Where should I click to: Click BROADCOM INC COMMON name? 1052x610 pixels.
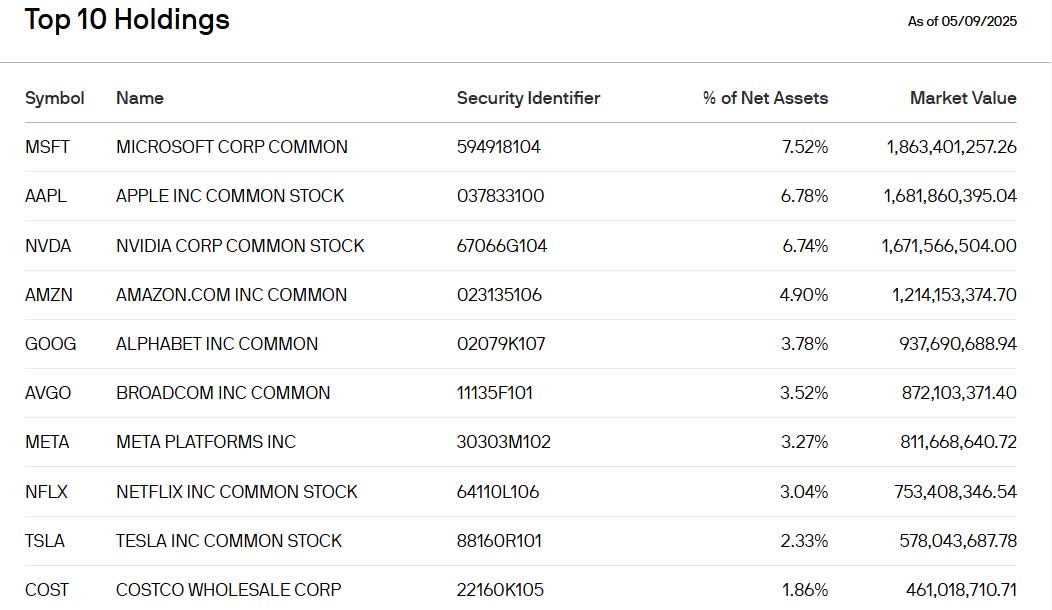coord(223,393)
